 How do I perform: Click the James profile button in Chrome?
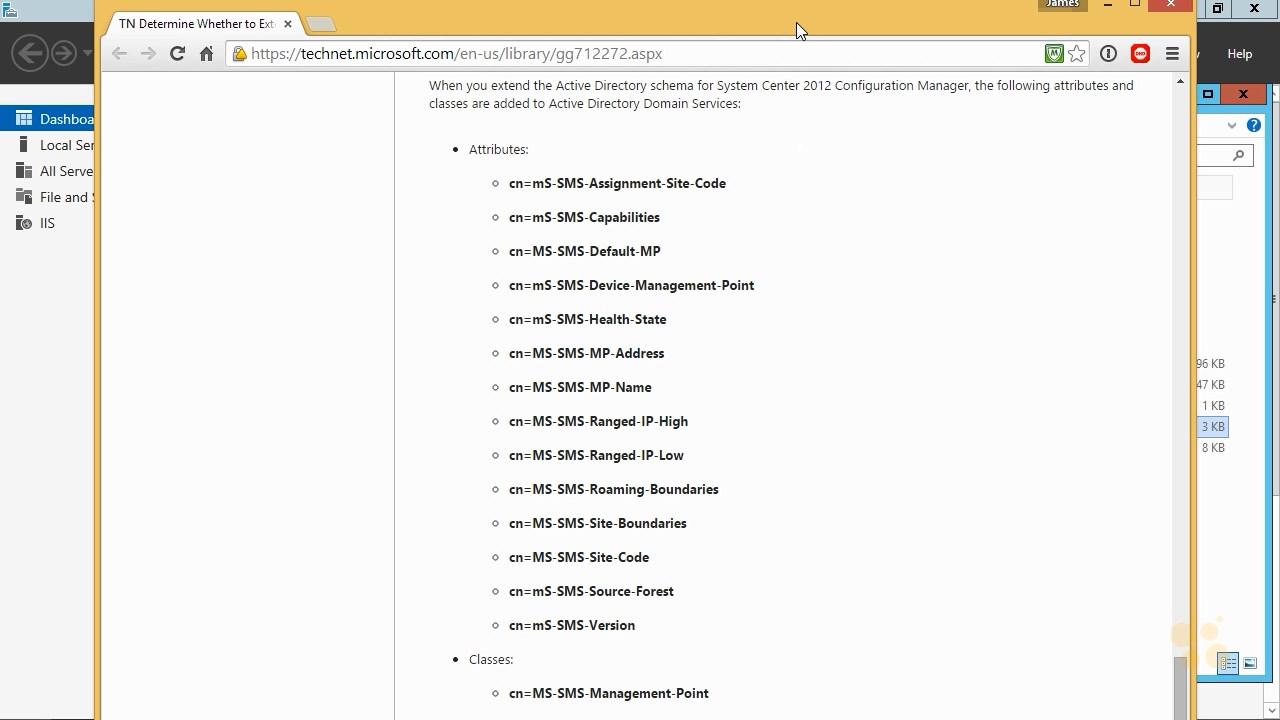[1062, 5]
